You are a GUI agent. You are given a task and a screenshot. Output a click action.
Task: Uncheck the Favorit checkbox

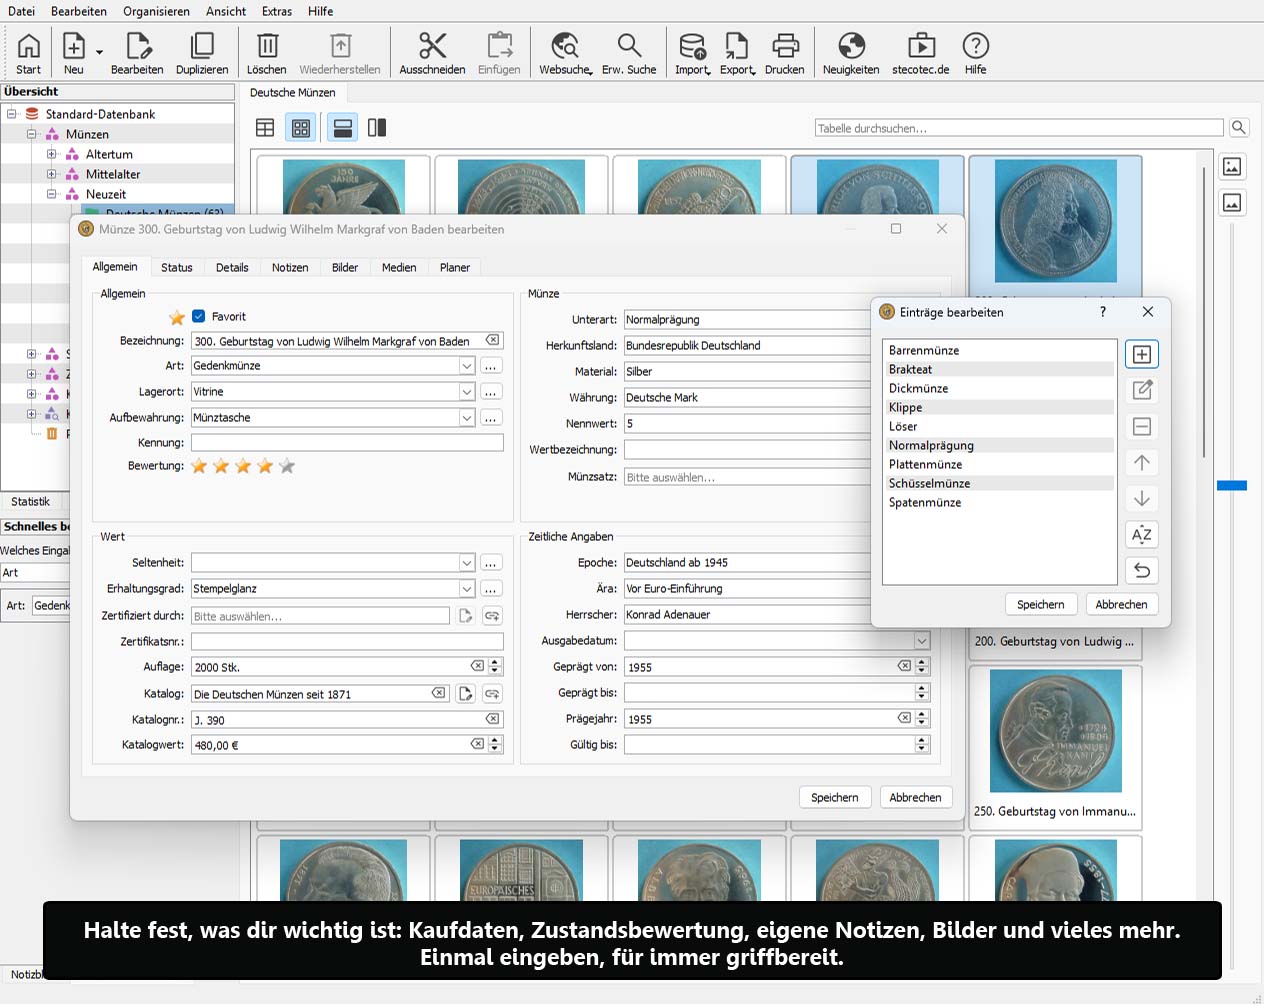199,316
